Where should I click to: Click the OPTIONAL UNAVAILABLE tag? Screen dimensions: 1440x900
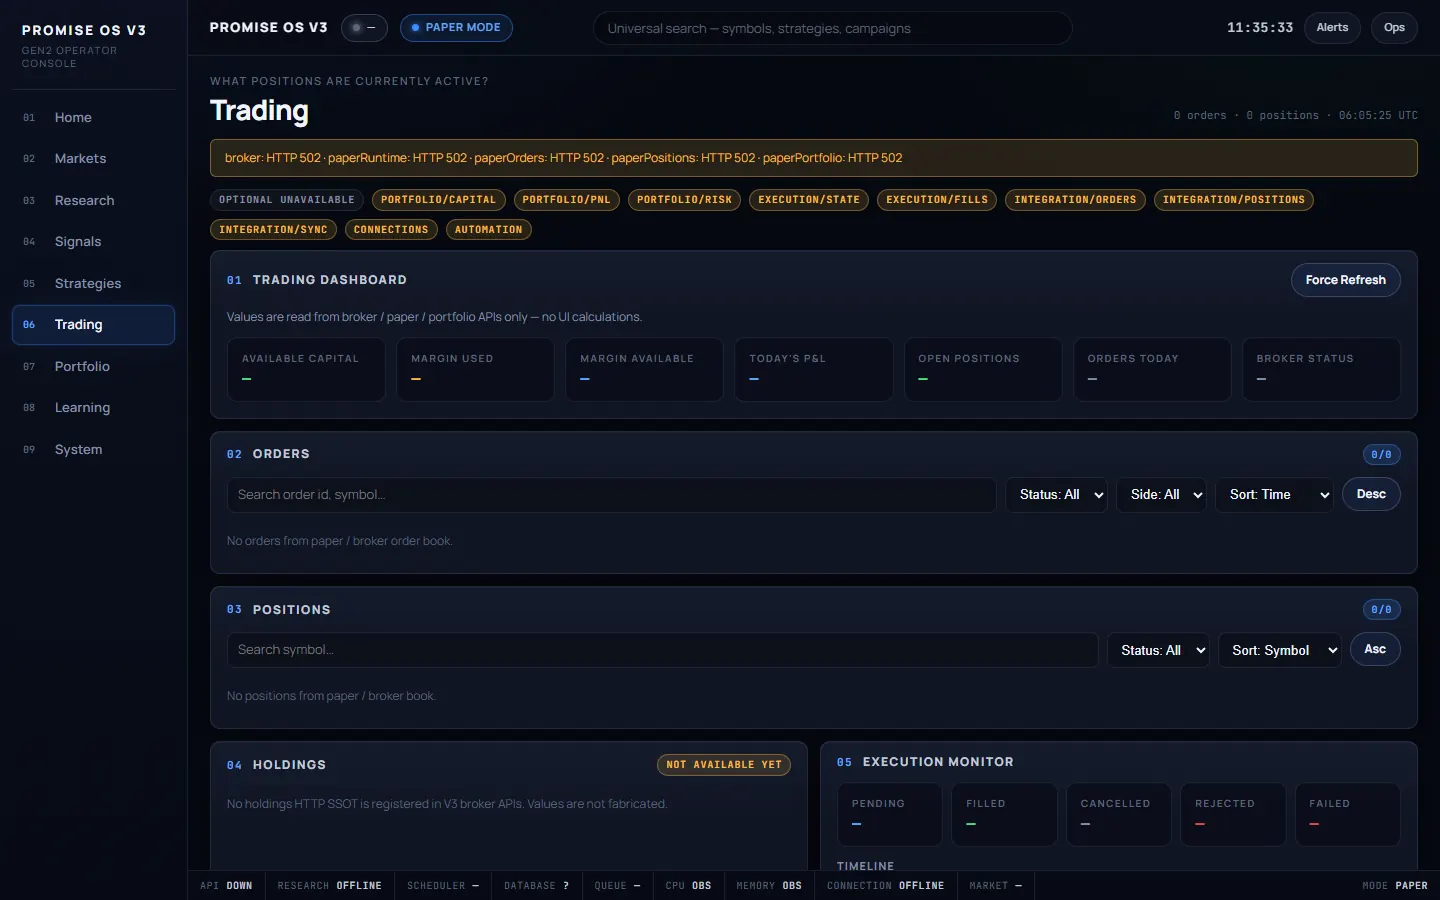tap(287, 200)
